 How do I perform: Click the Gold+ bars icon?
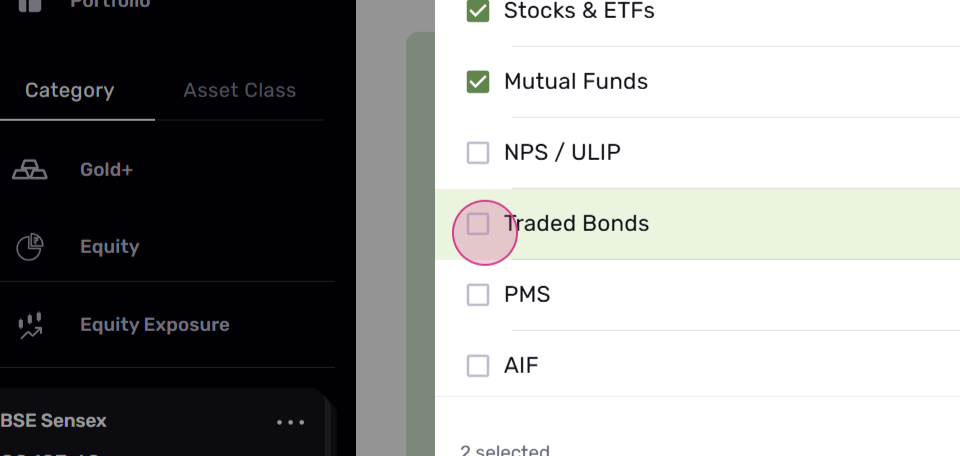click(30, 170)
